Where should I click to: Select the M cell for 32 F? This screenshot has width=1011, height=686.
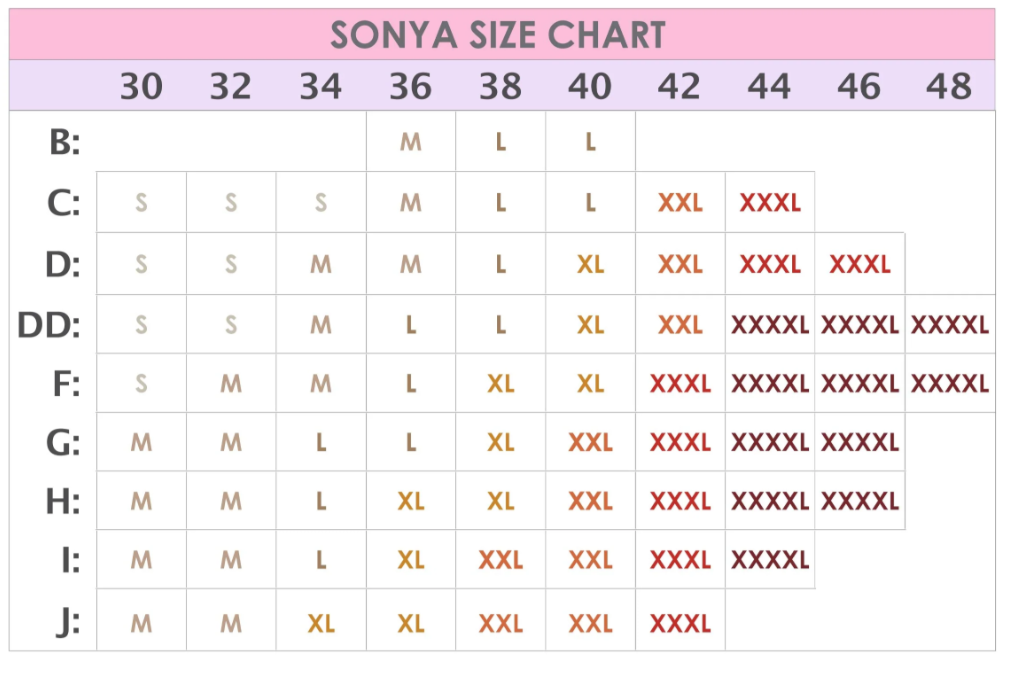click(231, 384)
